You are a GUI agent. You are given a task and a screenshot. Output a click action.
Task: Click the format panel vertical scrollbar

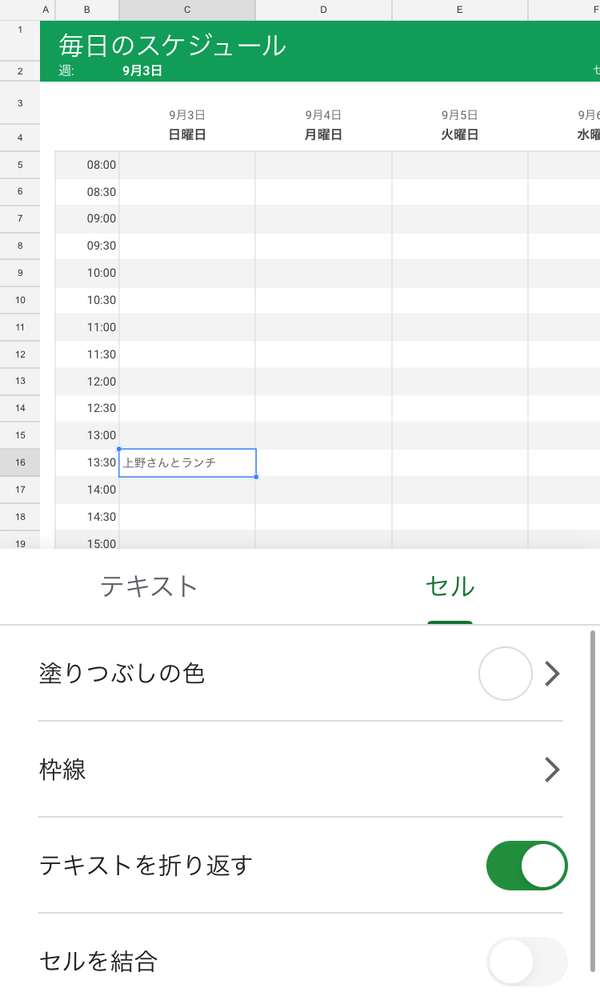(592, 802)
